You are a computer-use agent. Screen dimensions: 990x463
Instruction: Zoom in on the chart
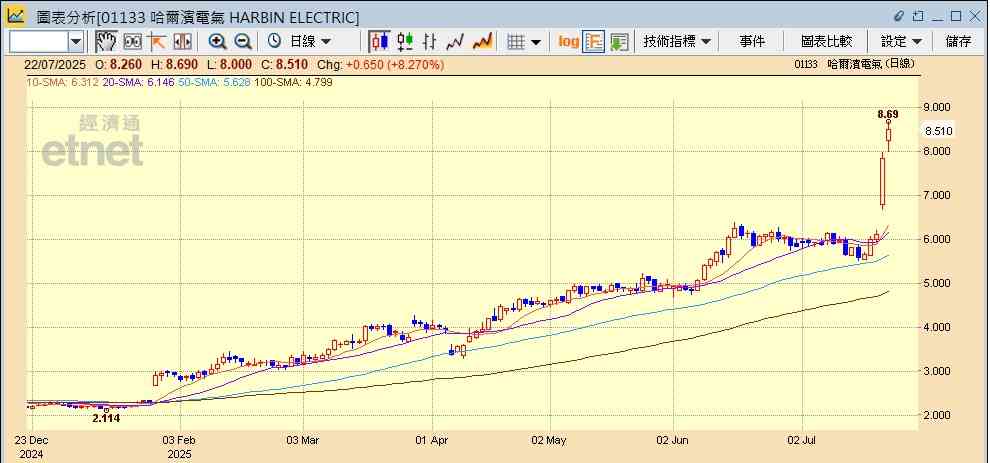pyautogui.click(x=218, y=42)
